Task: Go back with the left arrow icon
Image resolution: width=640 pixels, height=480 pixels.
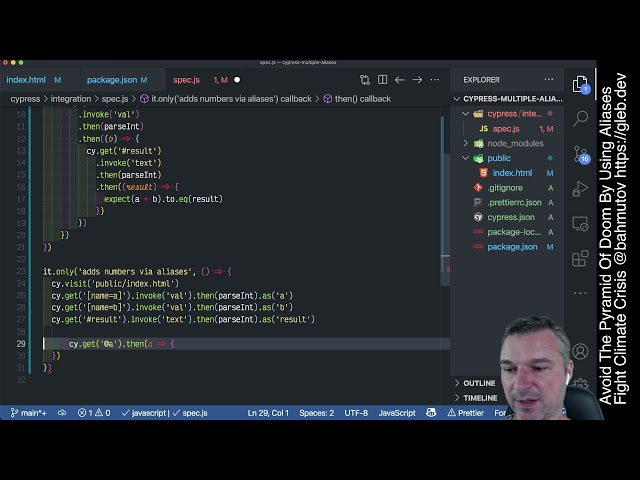Action: (x=400, y=80)
